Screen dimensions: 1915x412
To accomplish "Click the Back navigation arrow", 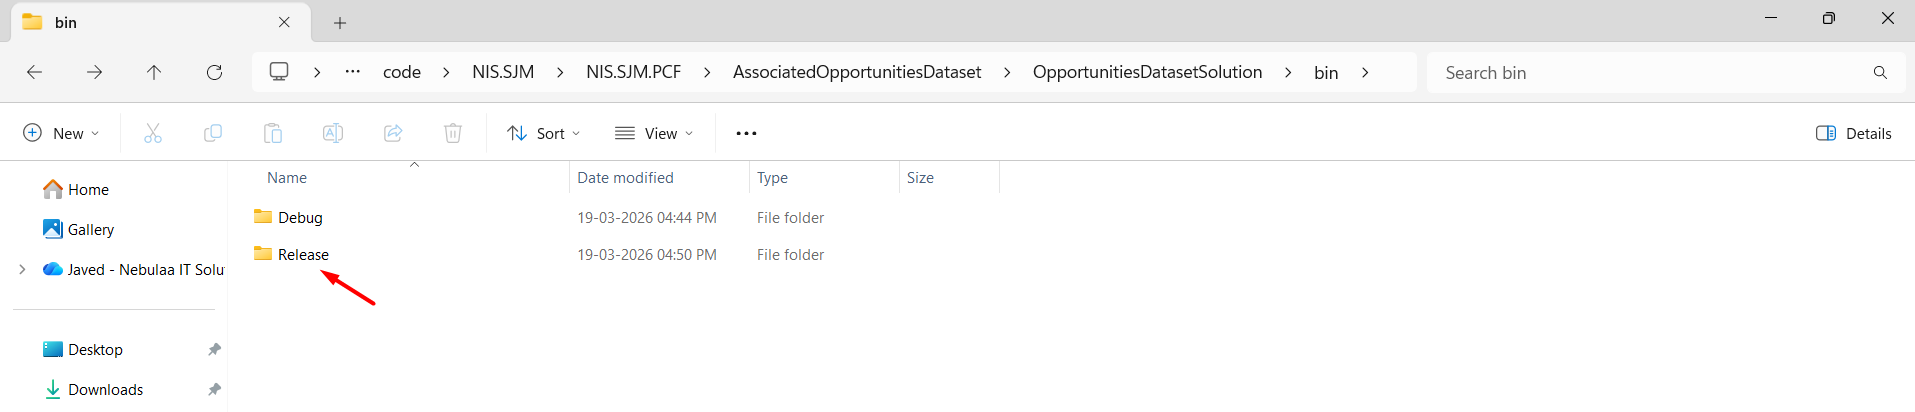I will coord(34,72).
